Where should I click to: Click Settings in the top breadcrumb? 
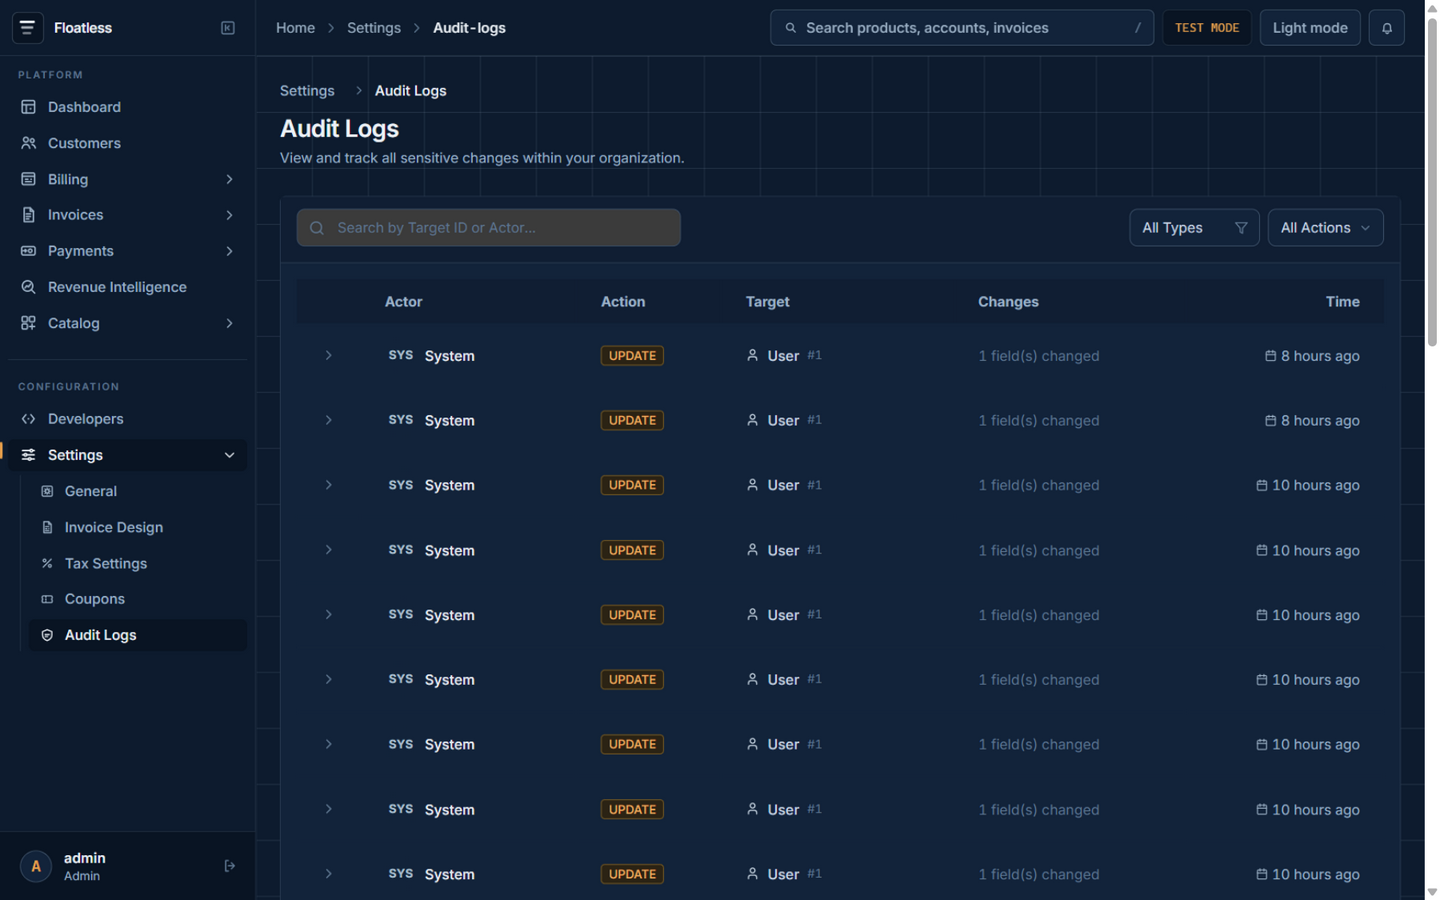tap(374, 28)
